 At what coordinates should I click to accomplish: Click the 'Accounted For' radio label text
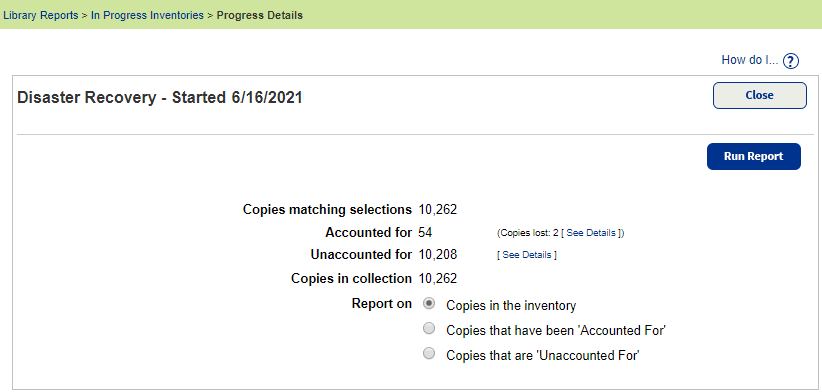tap(556, 331)
